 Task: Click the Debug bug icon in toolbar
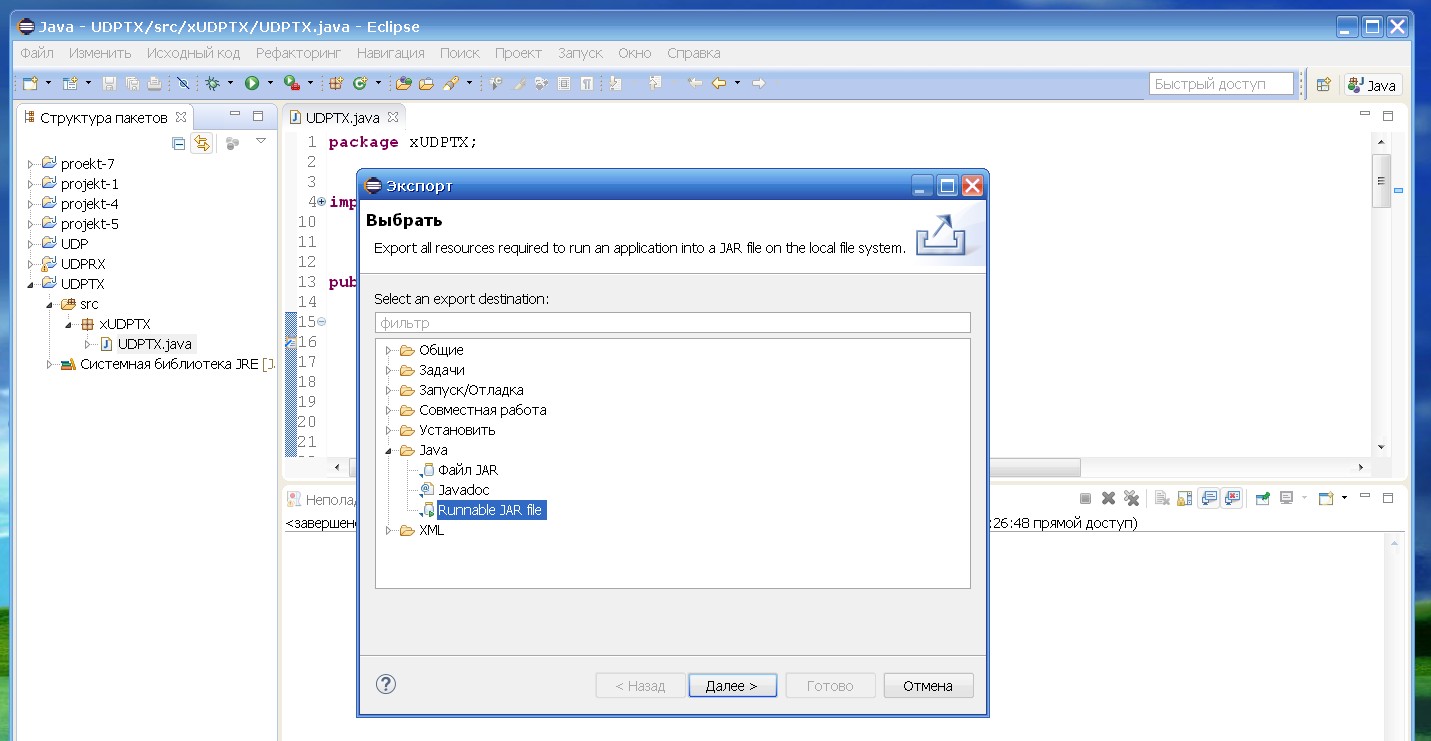(212, 84)
